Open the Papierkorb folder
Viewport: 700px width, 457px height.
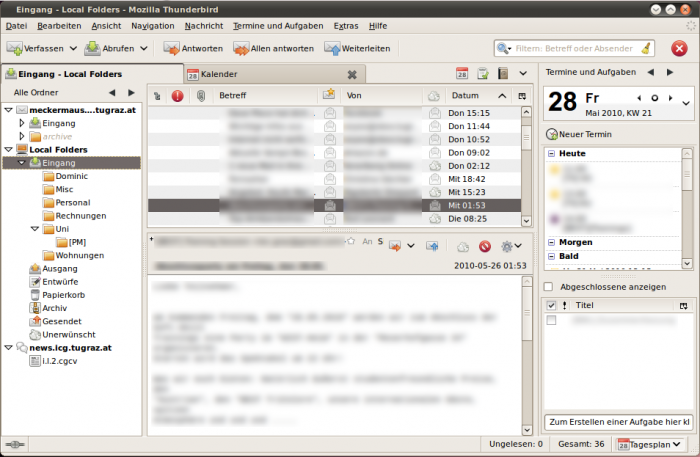click(x=57, y=295)
